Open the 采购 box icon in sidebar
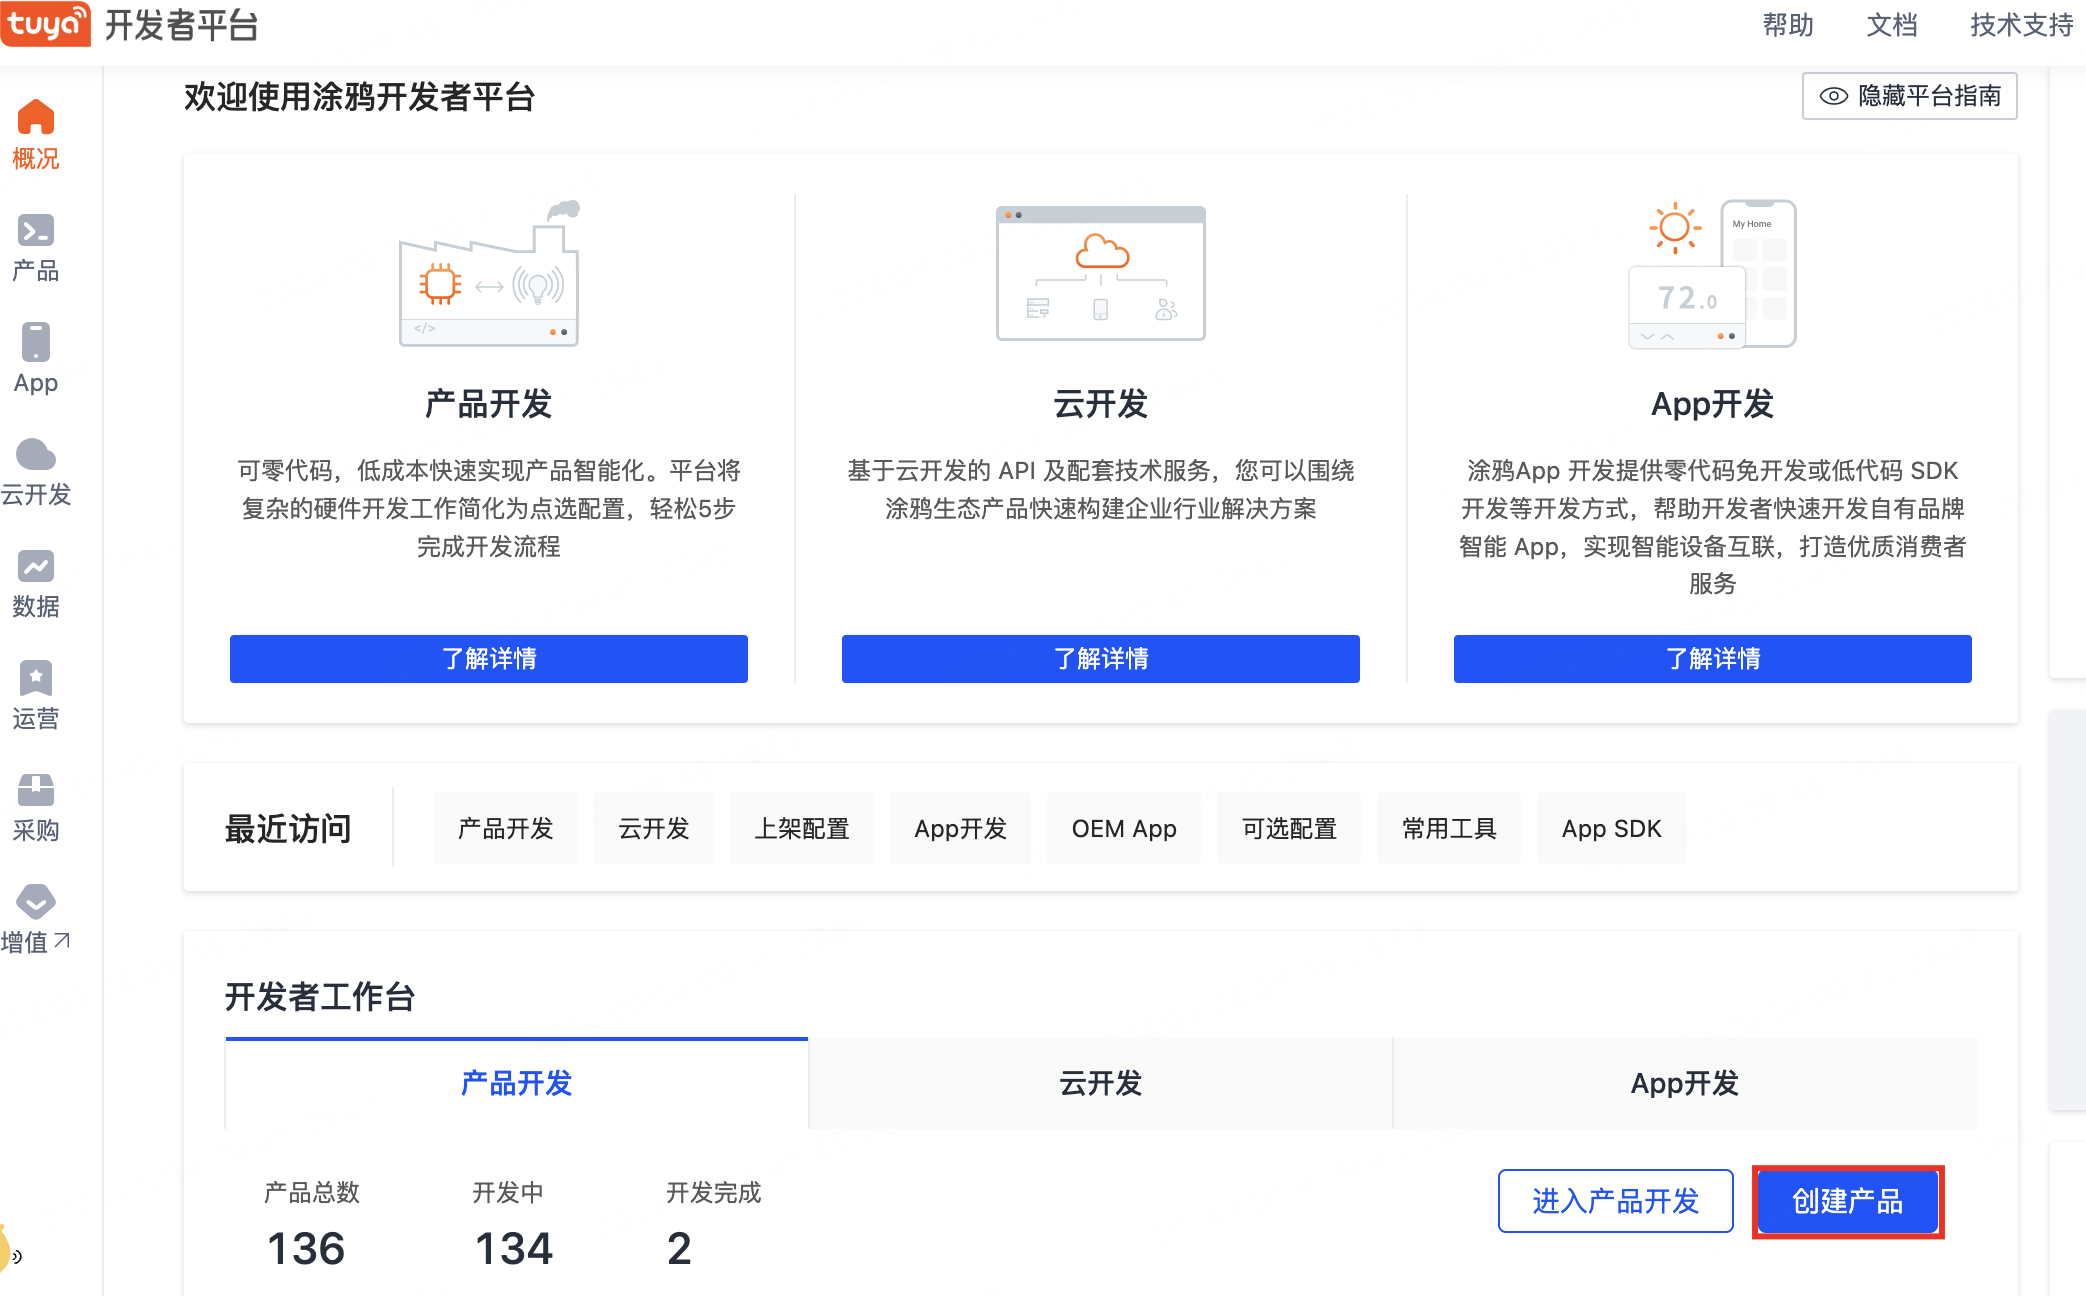The image size is (2086, 1296). pos(36,790)
